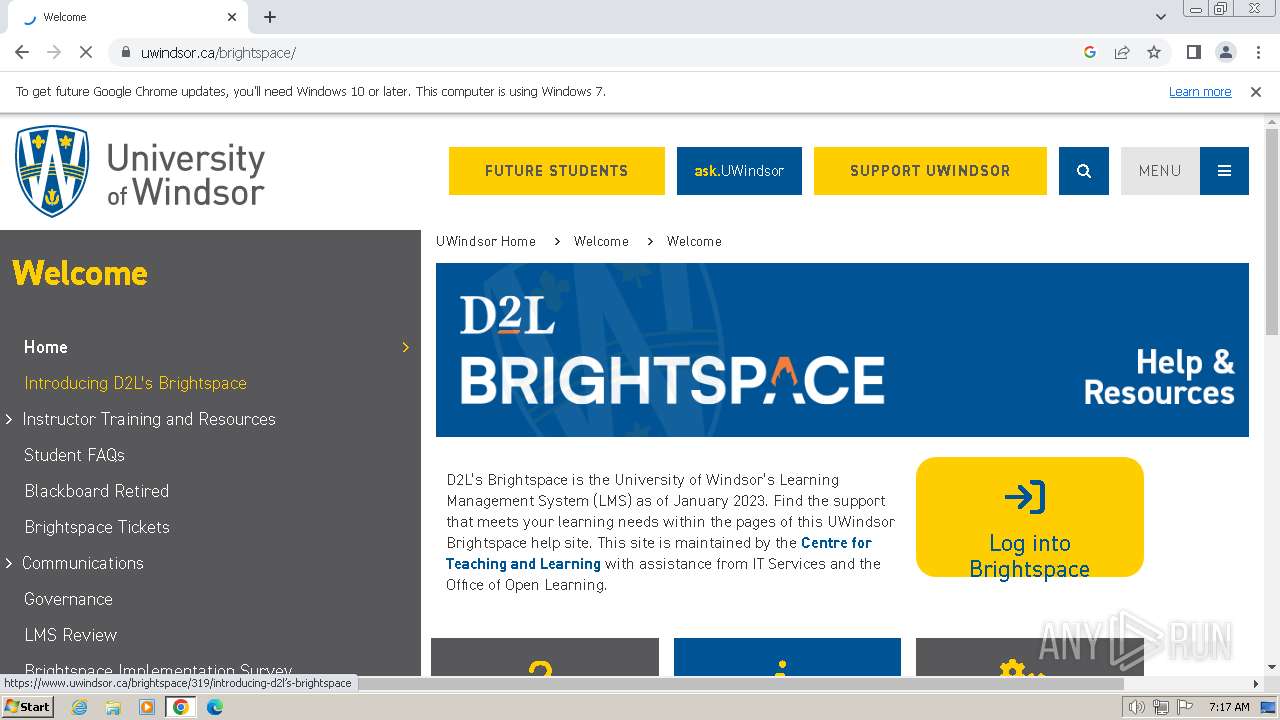Open Centre for Teaching and Learning link
The image size is (1280, 720).
[659, 553]
